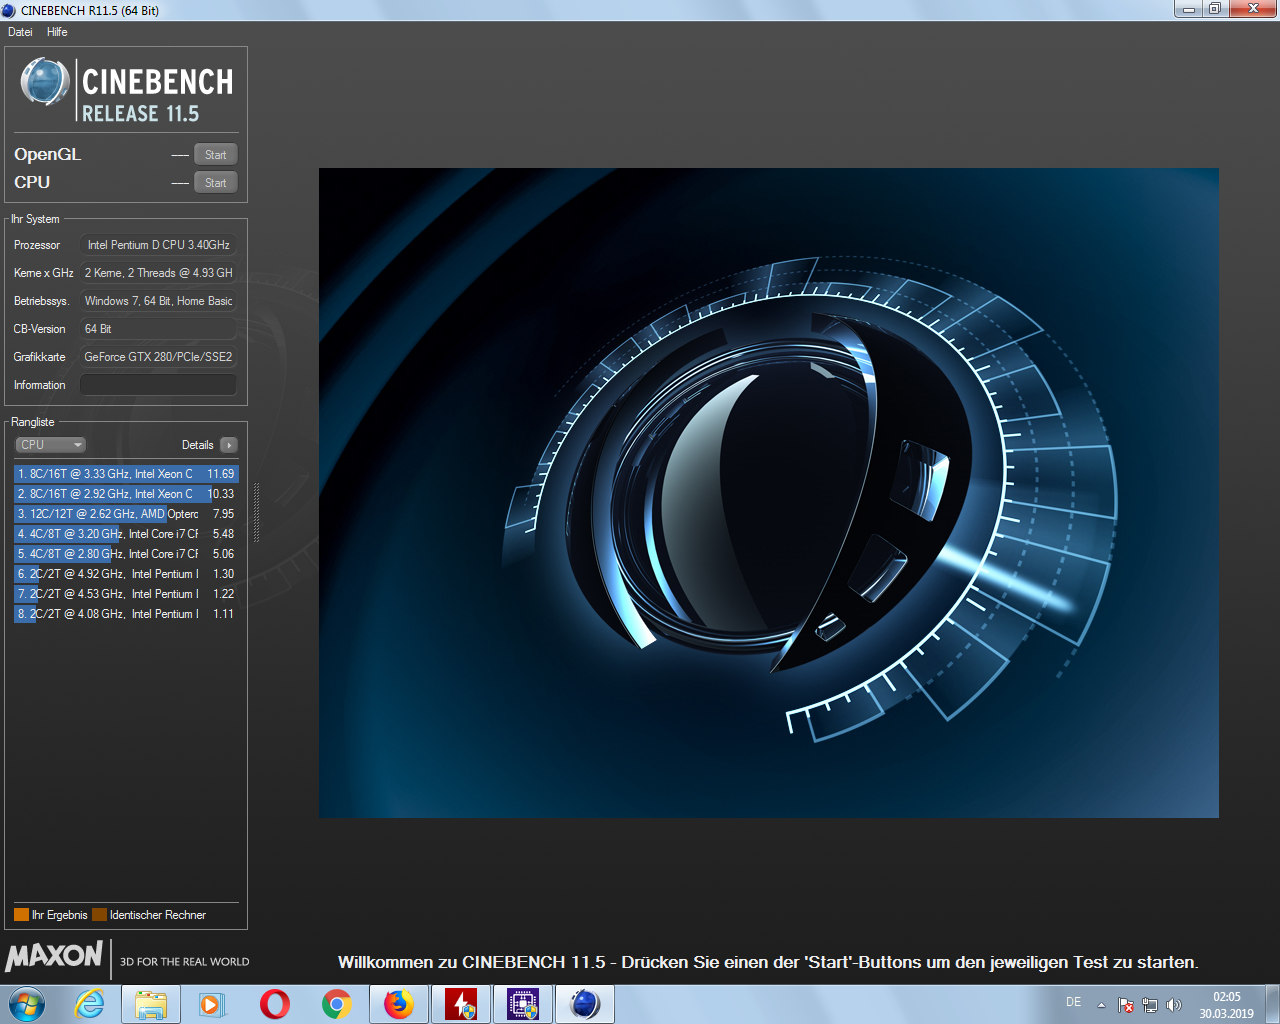Open the Hilfe menu

(x=57, y=32)
